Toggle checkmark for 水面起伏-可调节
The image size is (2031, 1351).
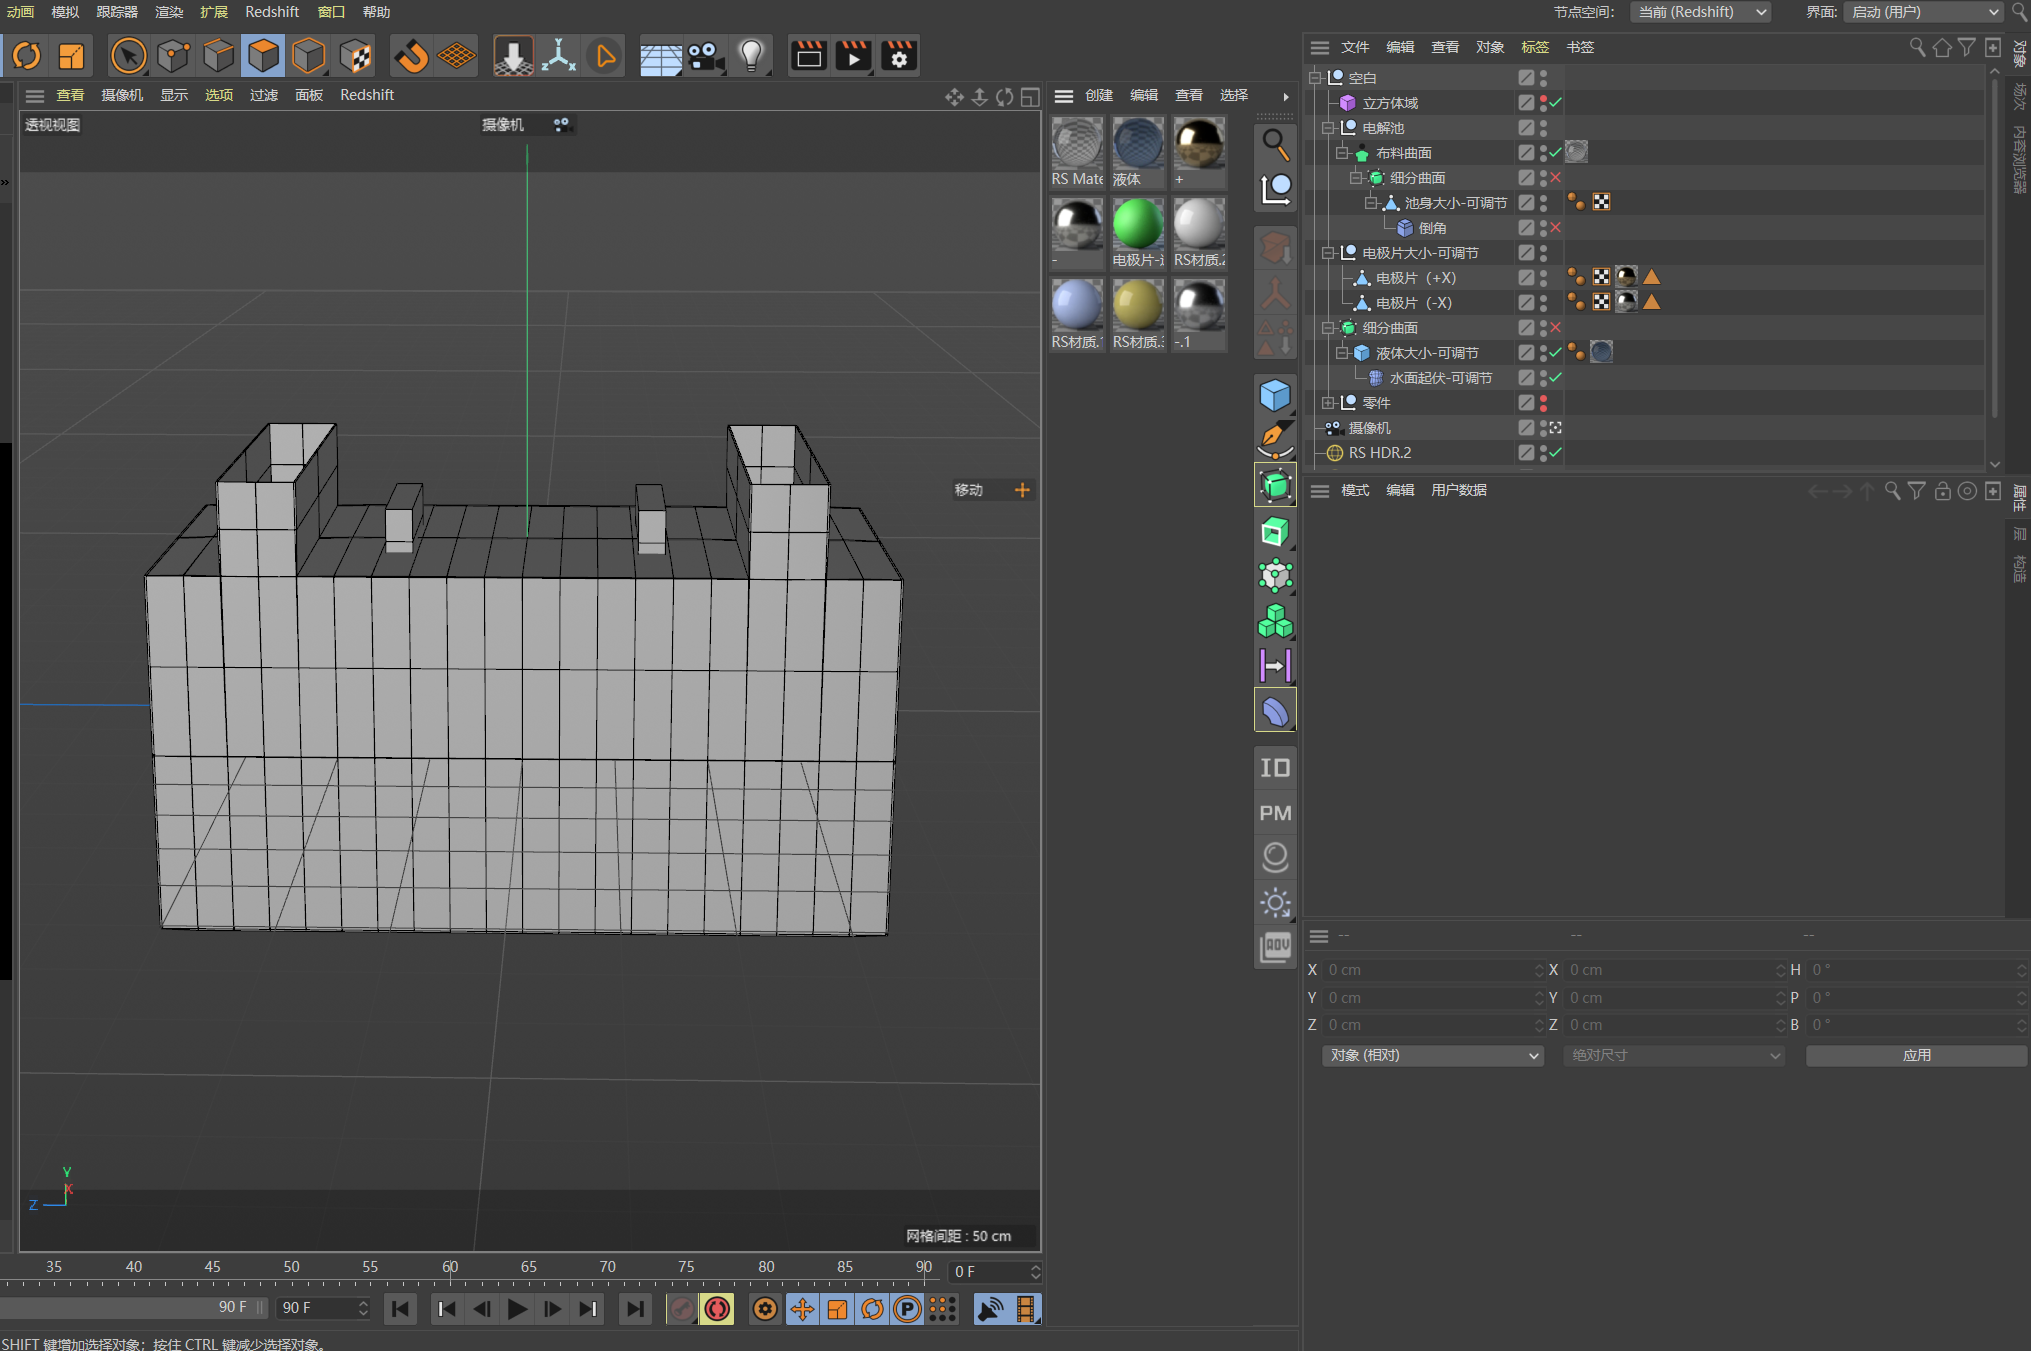1556,377
